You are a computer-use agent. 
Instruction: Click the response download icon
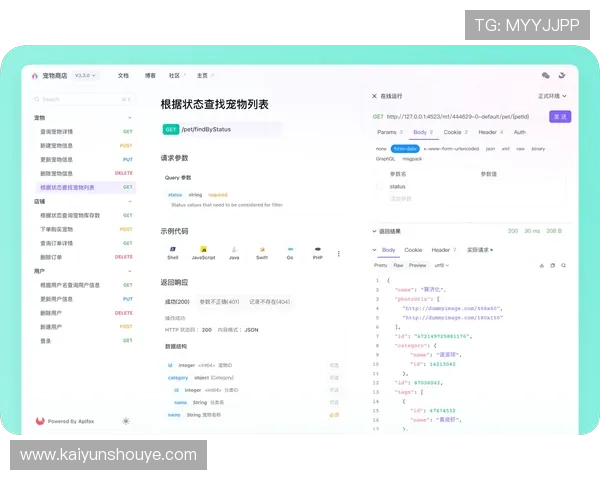tap(541, 265)
